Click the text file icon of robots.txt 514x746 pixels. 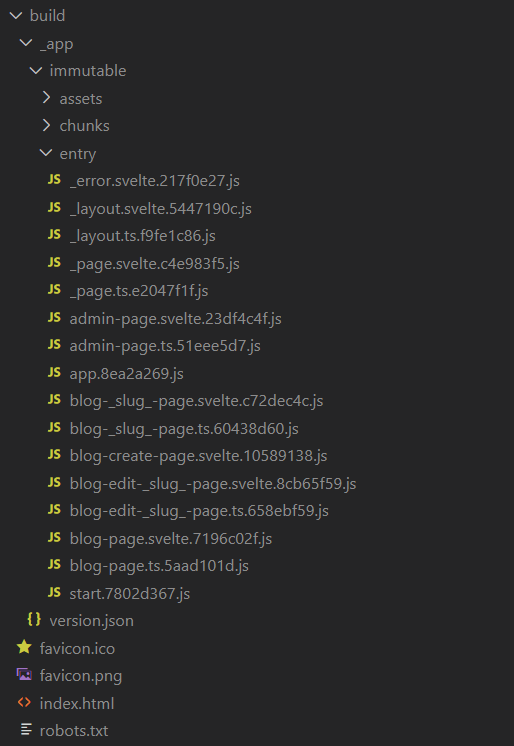[x=26, y=729]
